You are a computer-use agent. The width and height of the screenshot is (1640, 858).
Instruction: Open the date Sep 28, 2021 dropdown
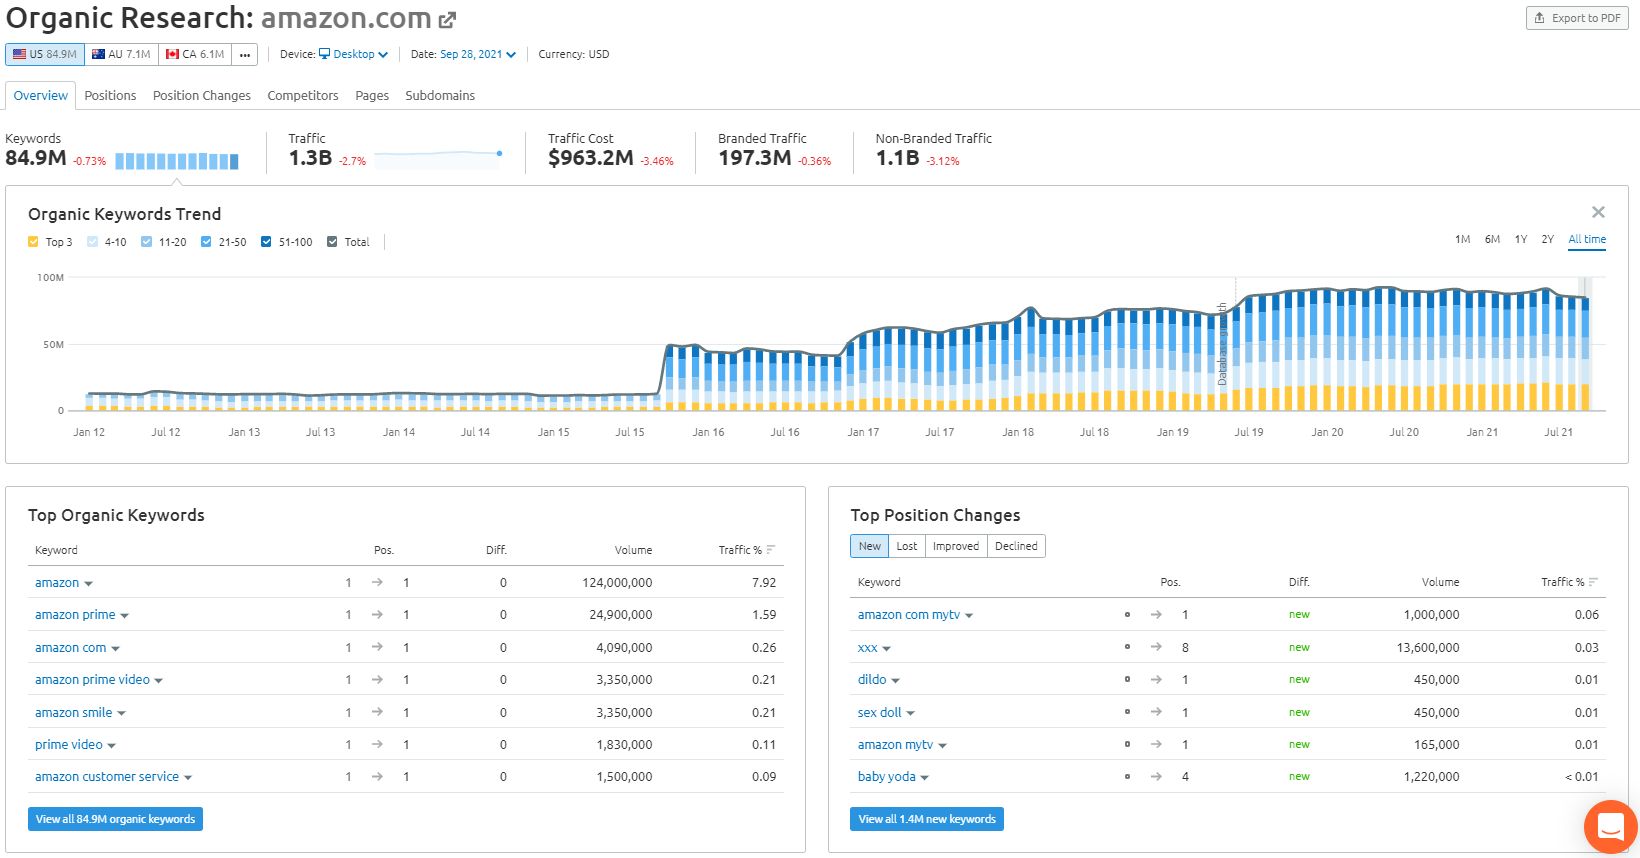[x=477, y=54]
